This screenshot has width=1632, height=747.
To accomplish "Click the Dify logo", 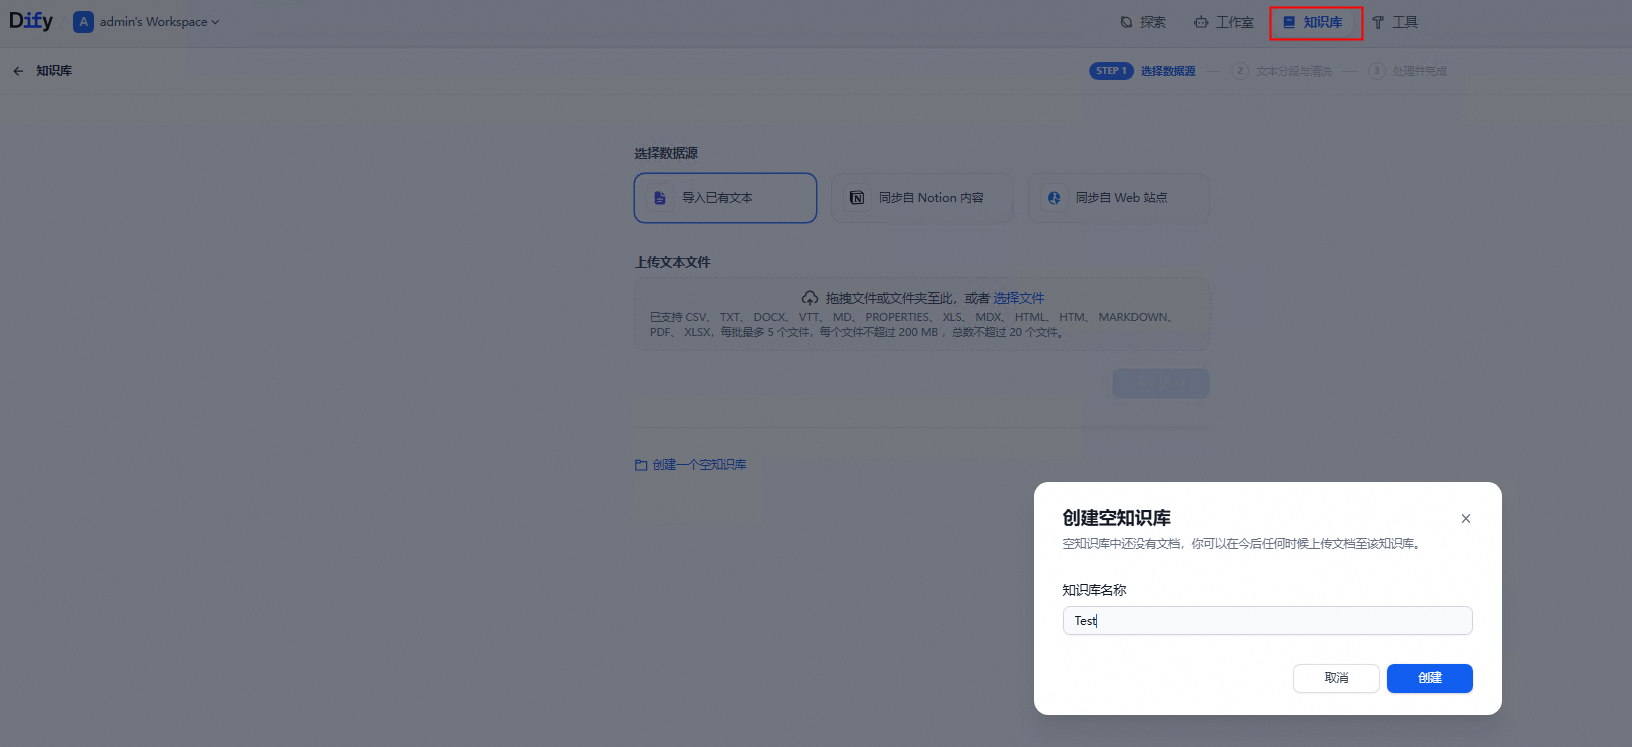I will 31,21.
